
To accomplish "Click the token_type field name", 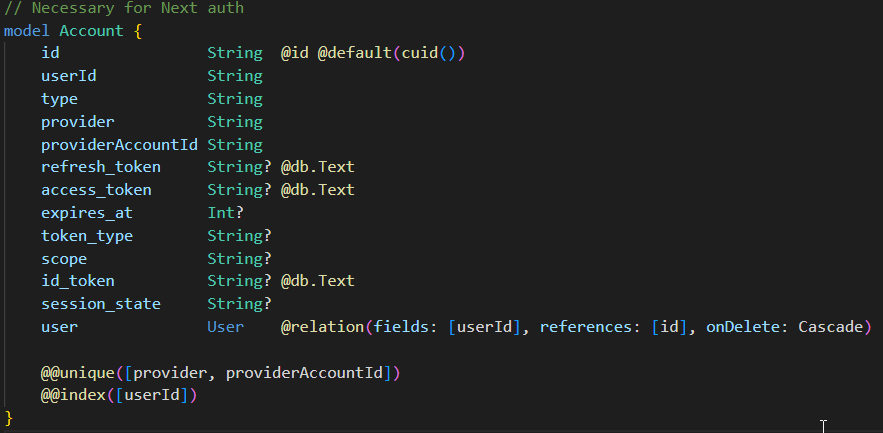I will [86, 236].
